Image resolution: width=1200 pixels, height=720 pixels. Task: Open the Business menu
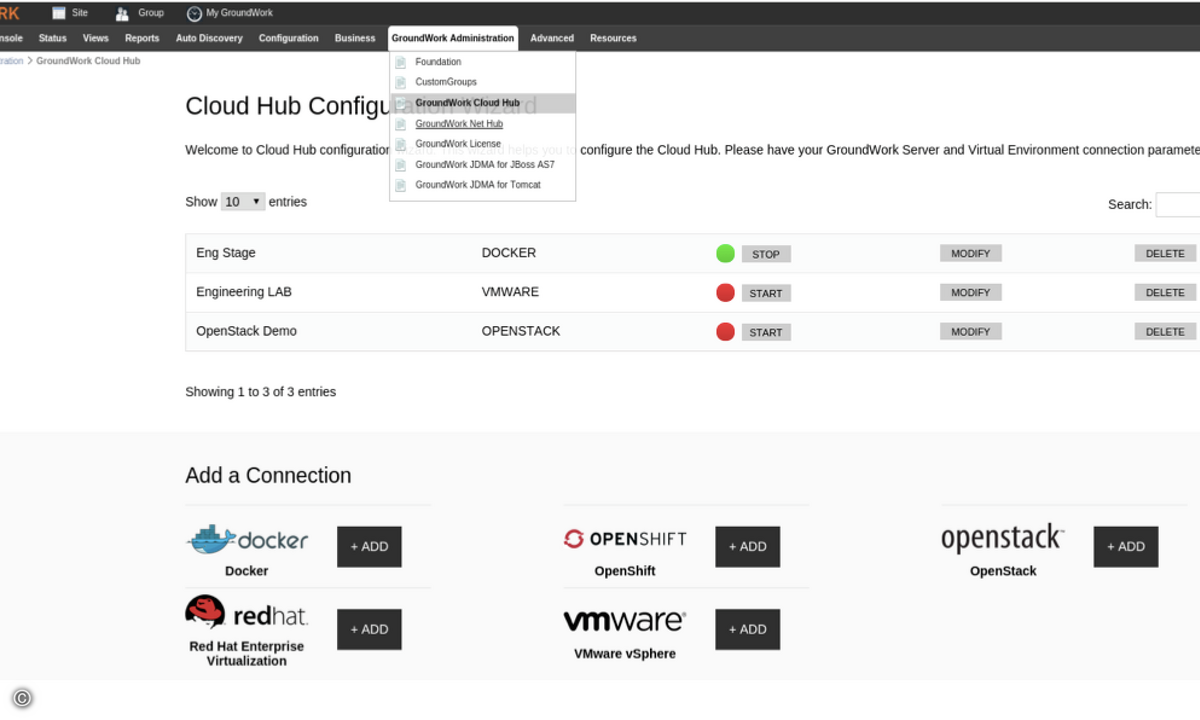pos(355,38)
